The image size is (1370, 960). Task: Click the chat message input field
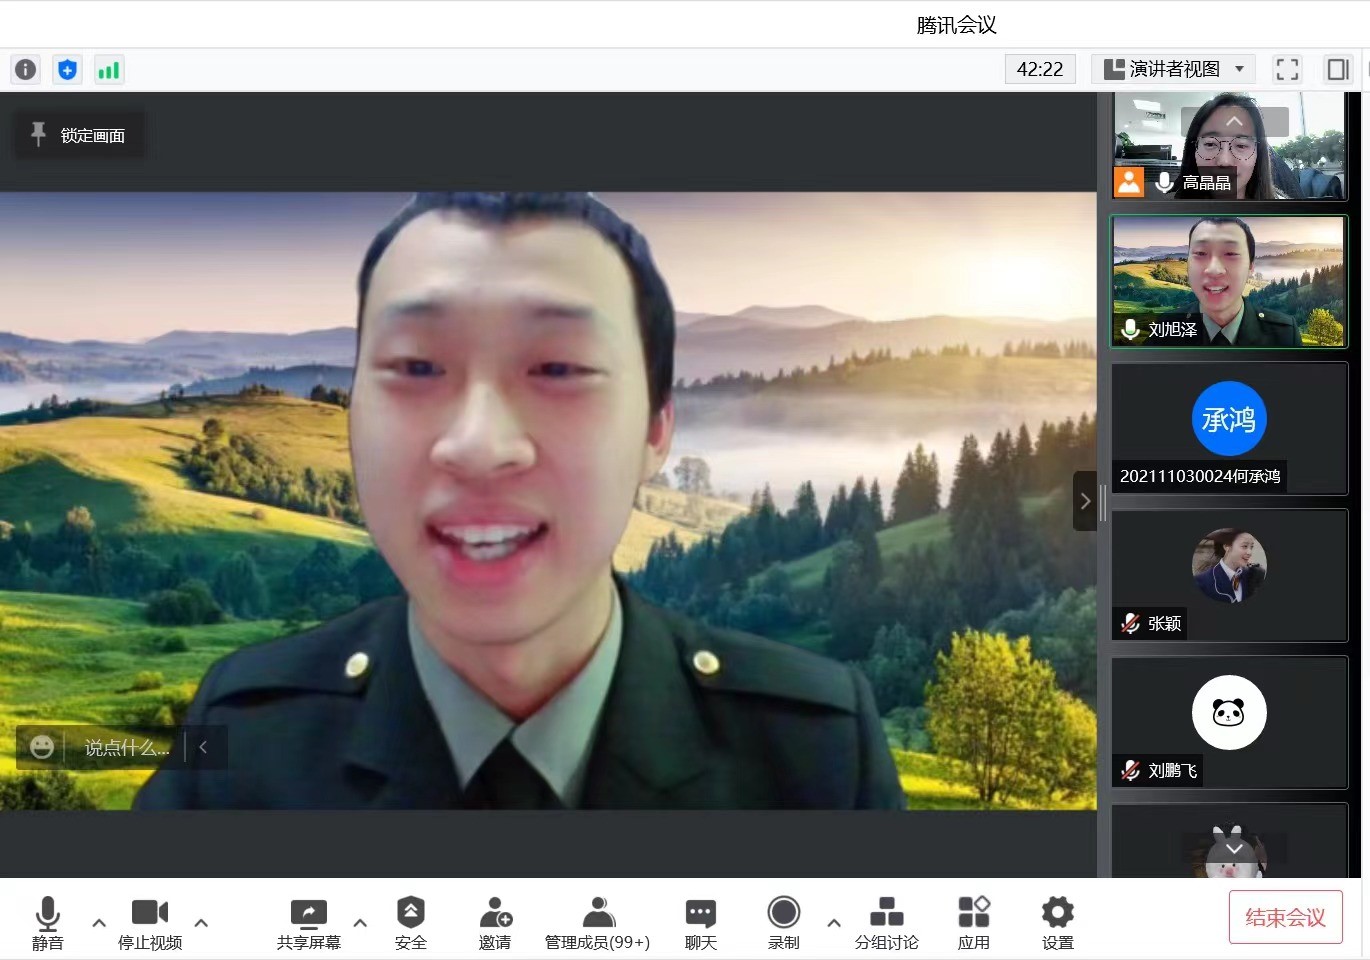(x=126, y=747)
